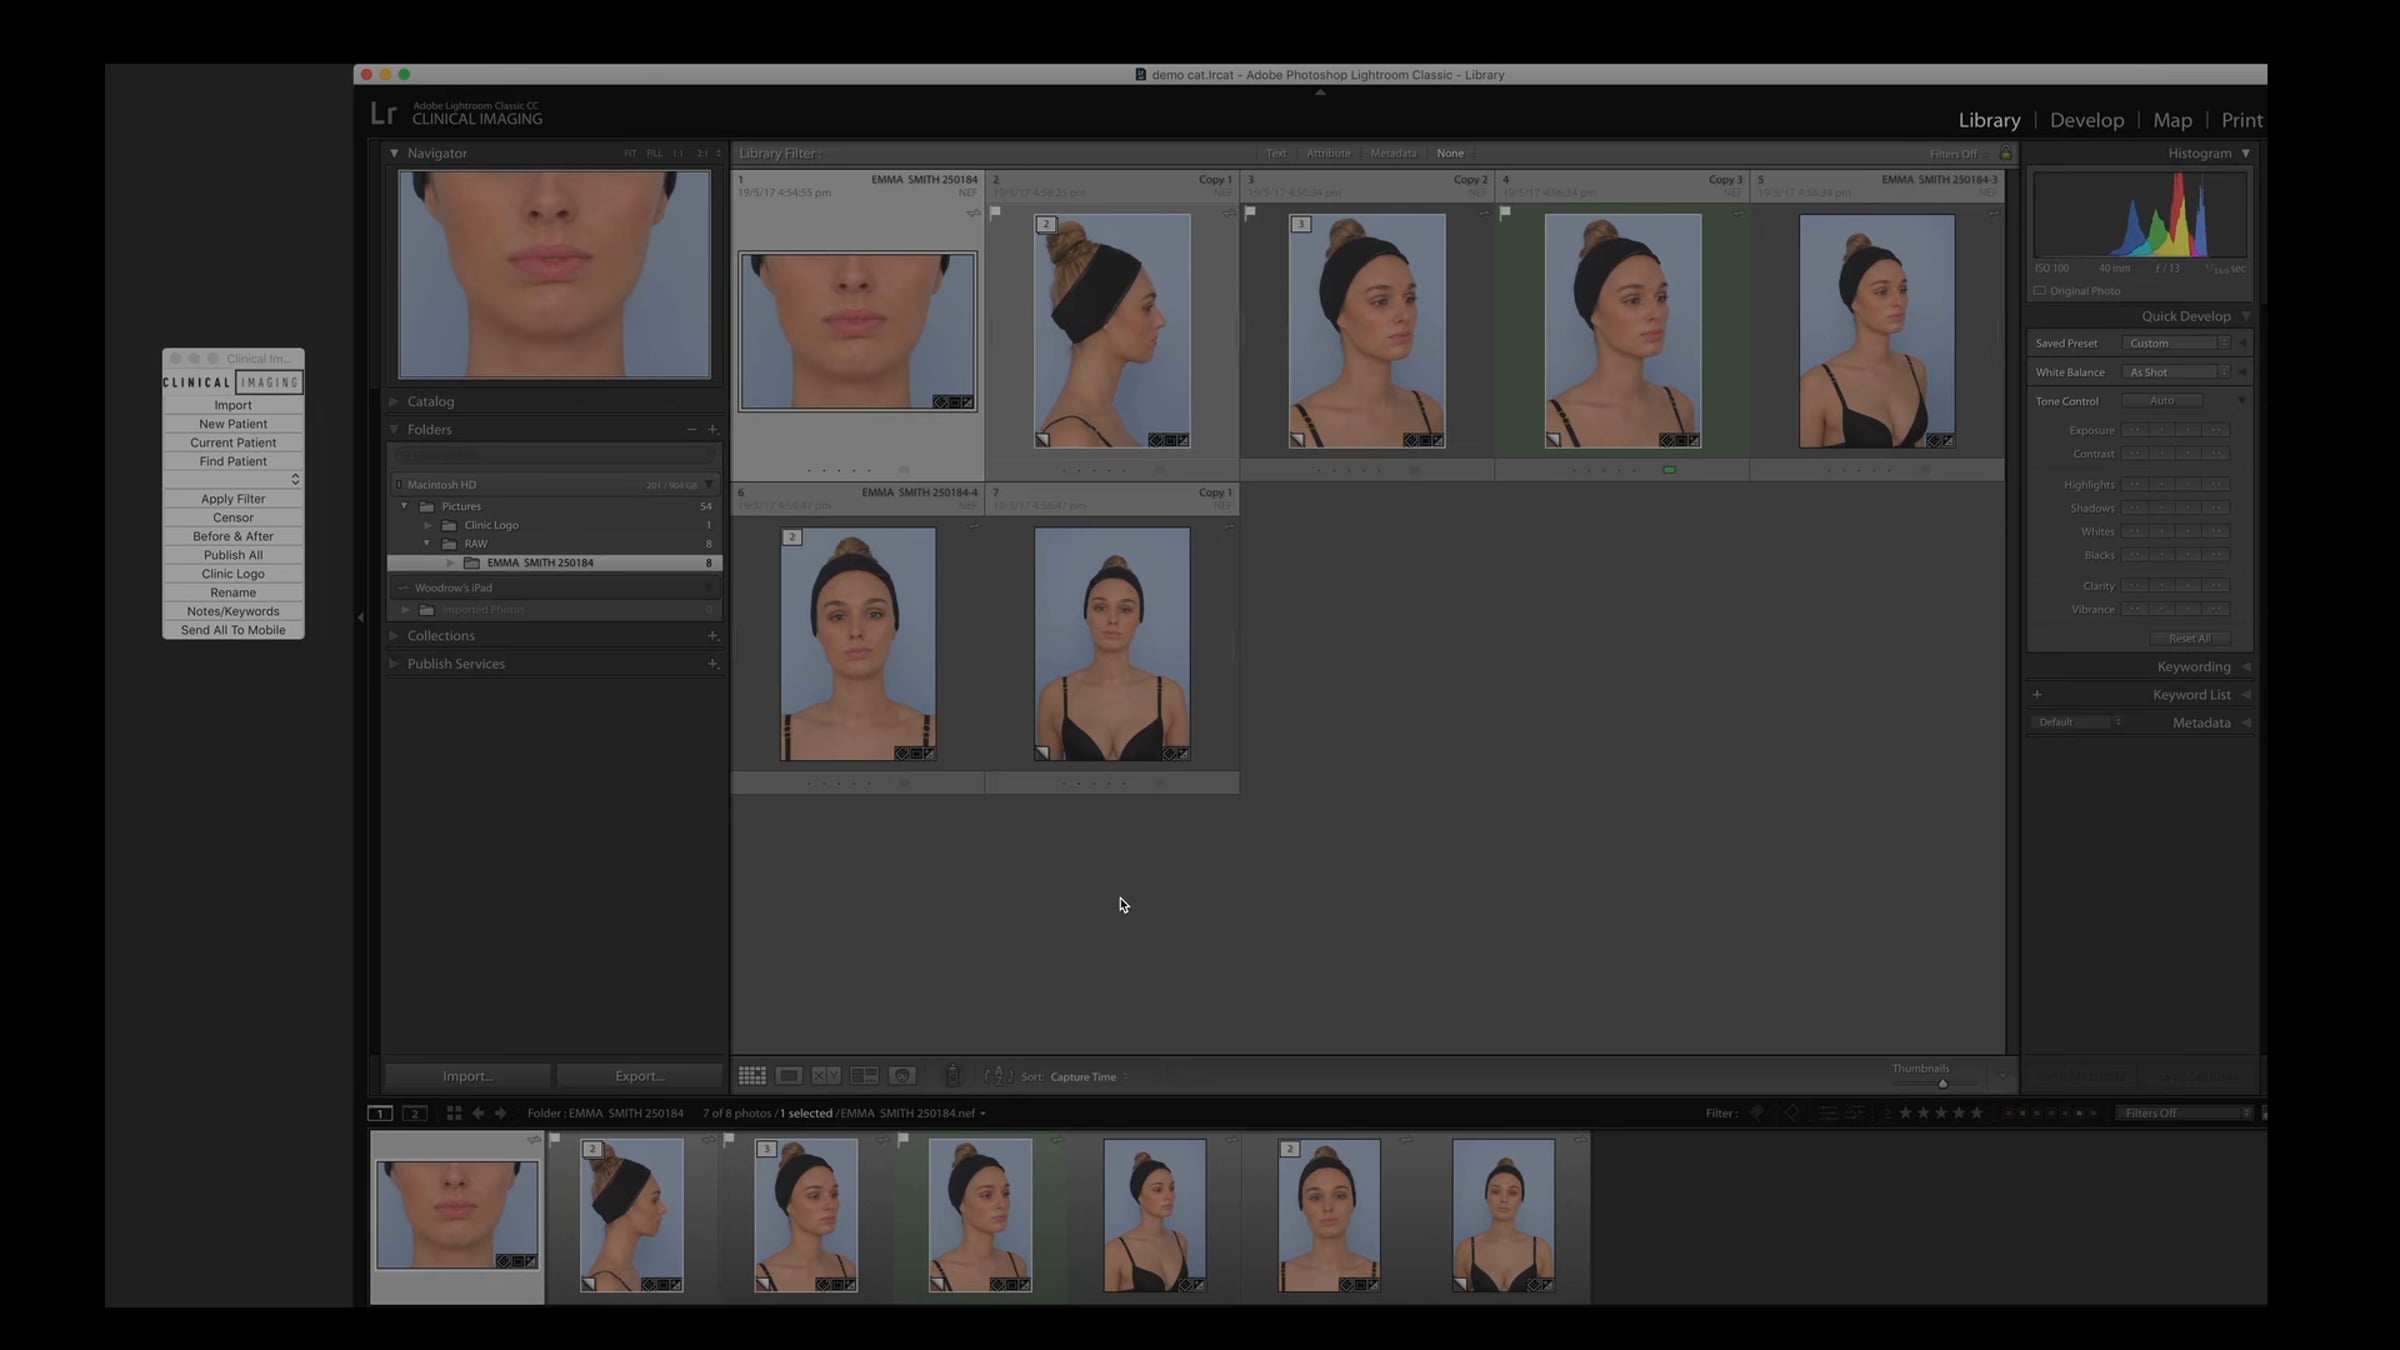Viewport: 2400px width, 1350px height.
Task: Expand the Collections panel
Action: pos(394,636)
